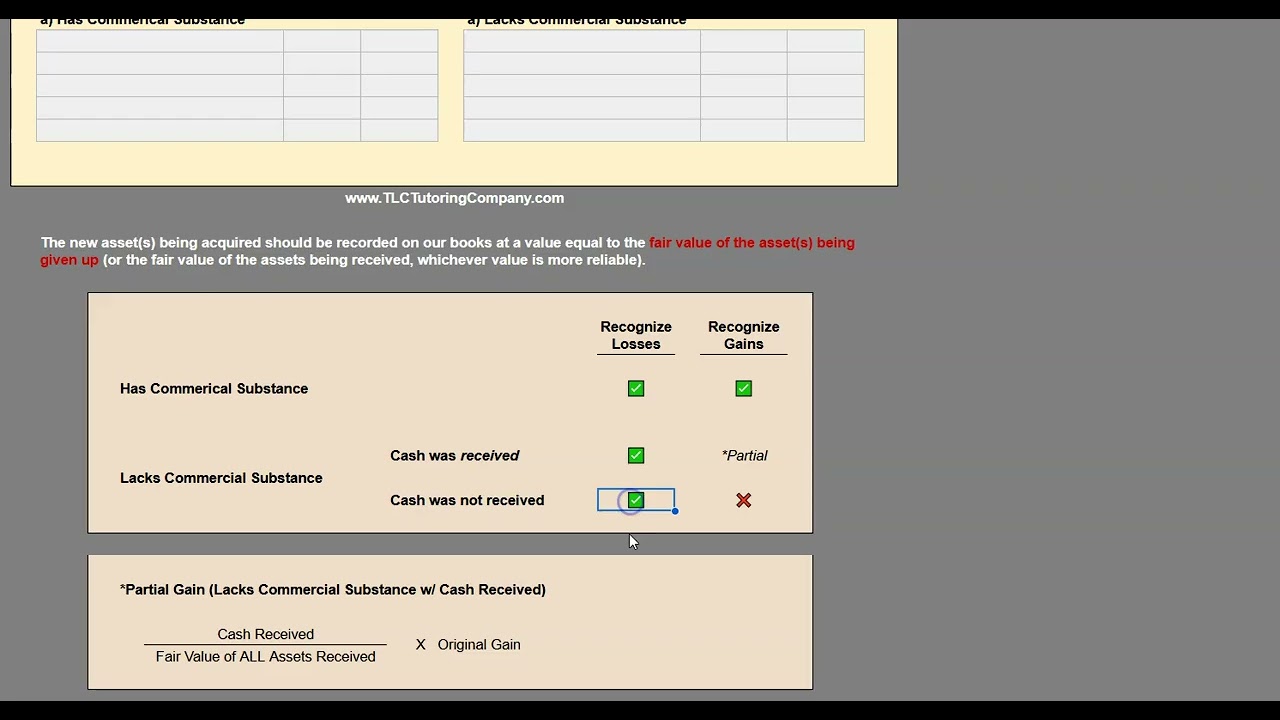Click the *Partial gains text

[744, 455]
